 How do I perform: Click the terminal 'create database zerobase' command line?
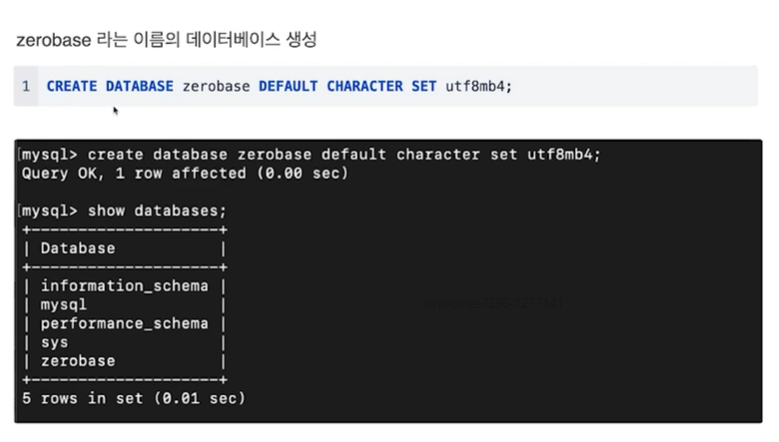click(312, 154)
